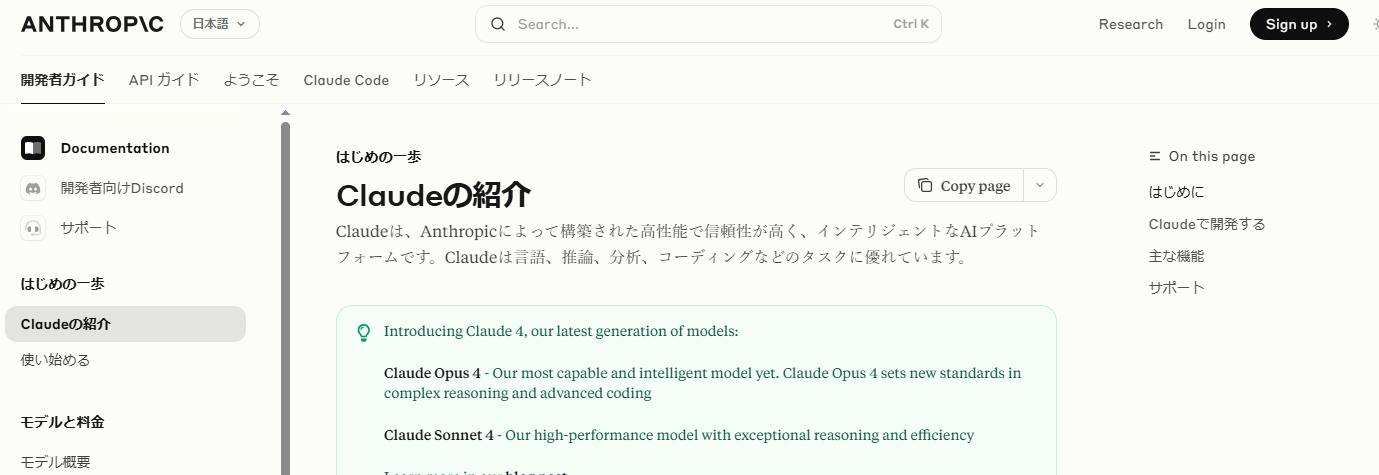Image resolution: width=1379 pixels, height=475 pixels.
Task: Click the Sign up button
Action: 1299,24
